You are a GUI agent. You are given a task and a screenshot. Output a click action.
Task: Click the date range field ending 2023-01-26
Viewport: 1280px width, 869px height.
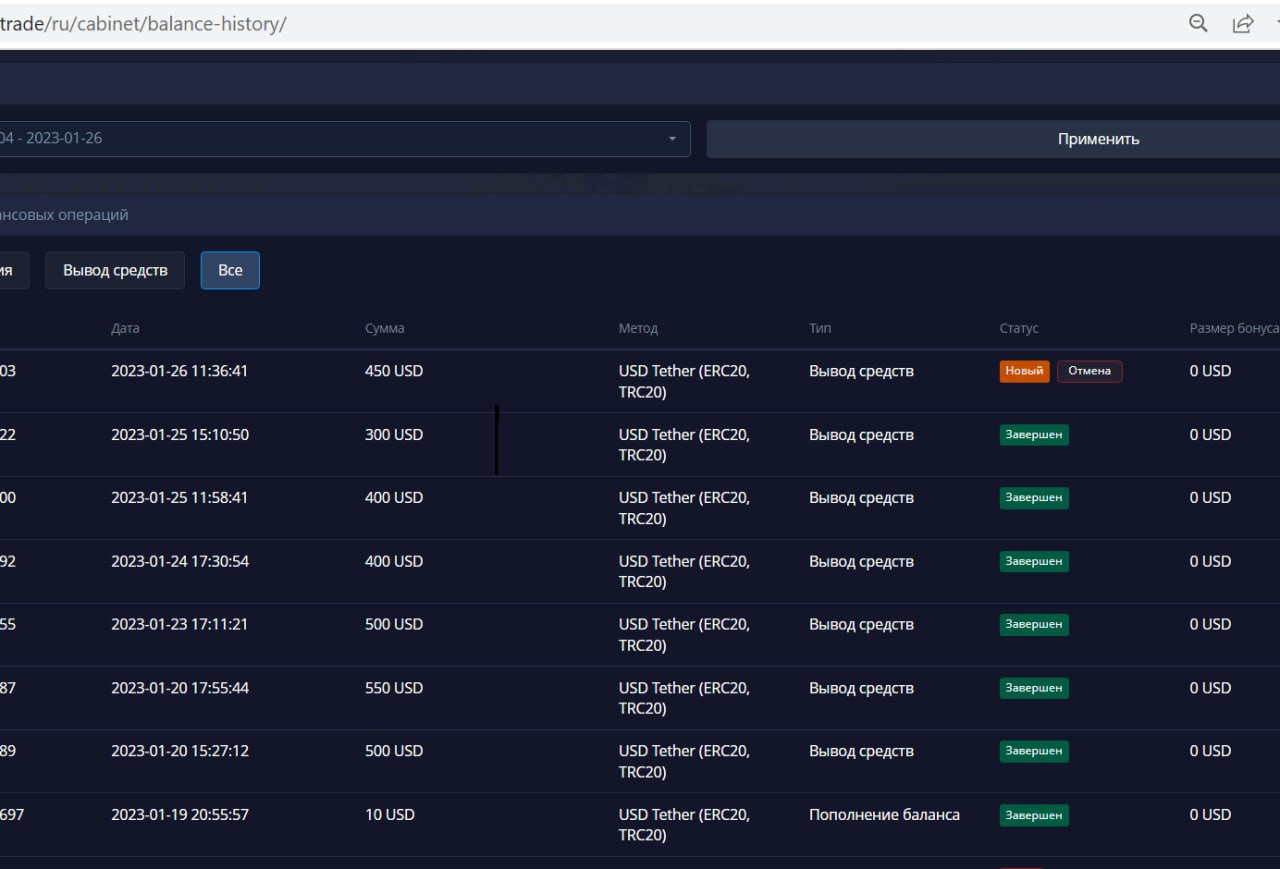(330, 139)
